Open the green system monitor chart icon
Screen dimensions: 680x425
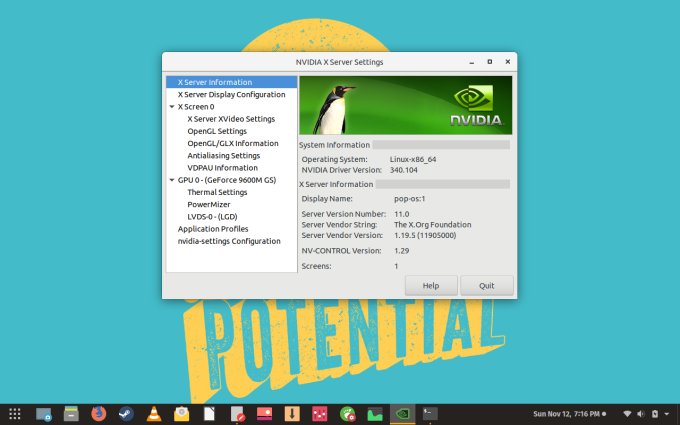coord(375,414)
